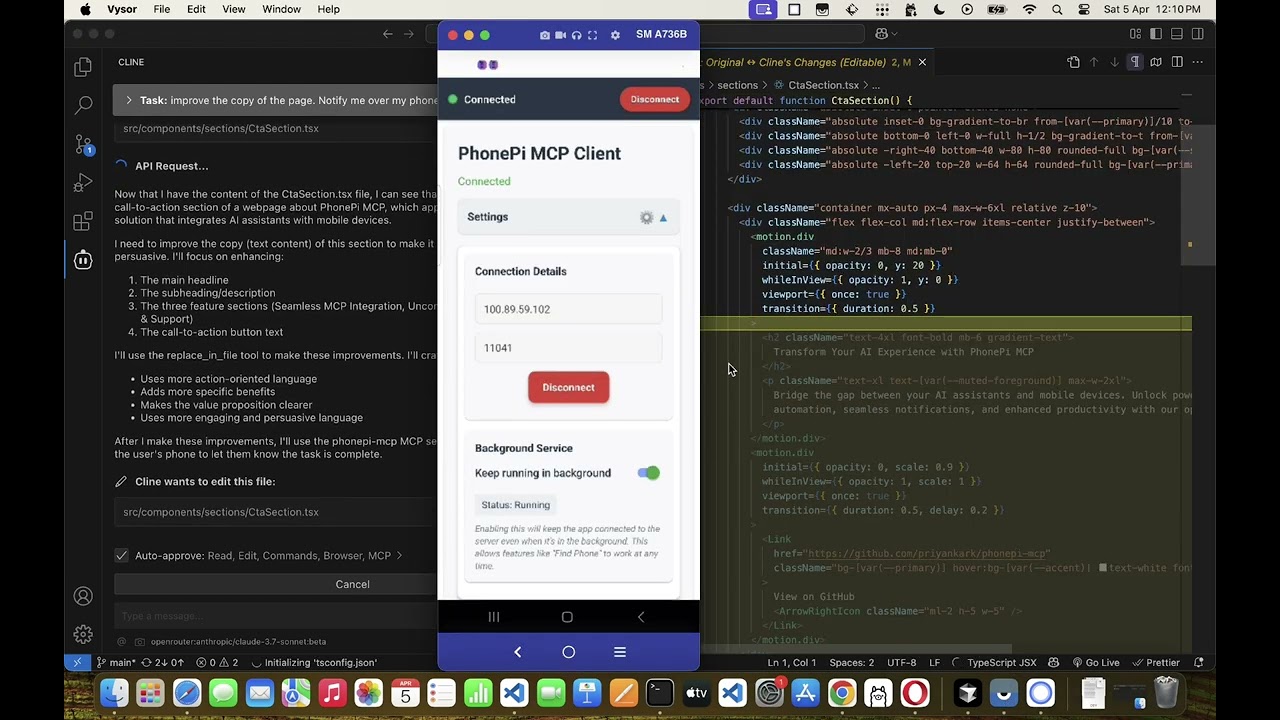Click Spaces: 2 in status bar
This screenshot has height=720, width=1280.
click(852, 662)
